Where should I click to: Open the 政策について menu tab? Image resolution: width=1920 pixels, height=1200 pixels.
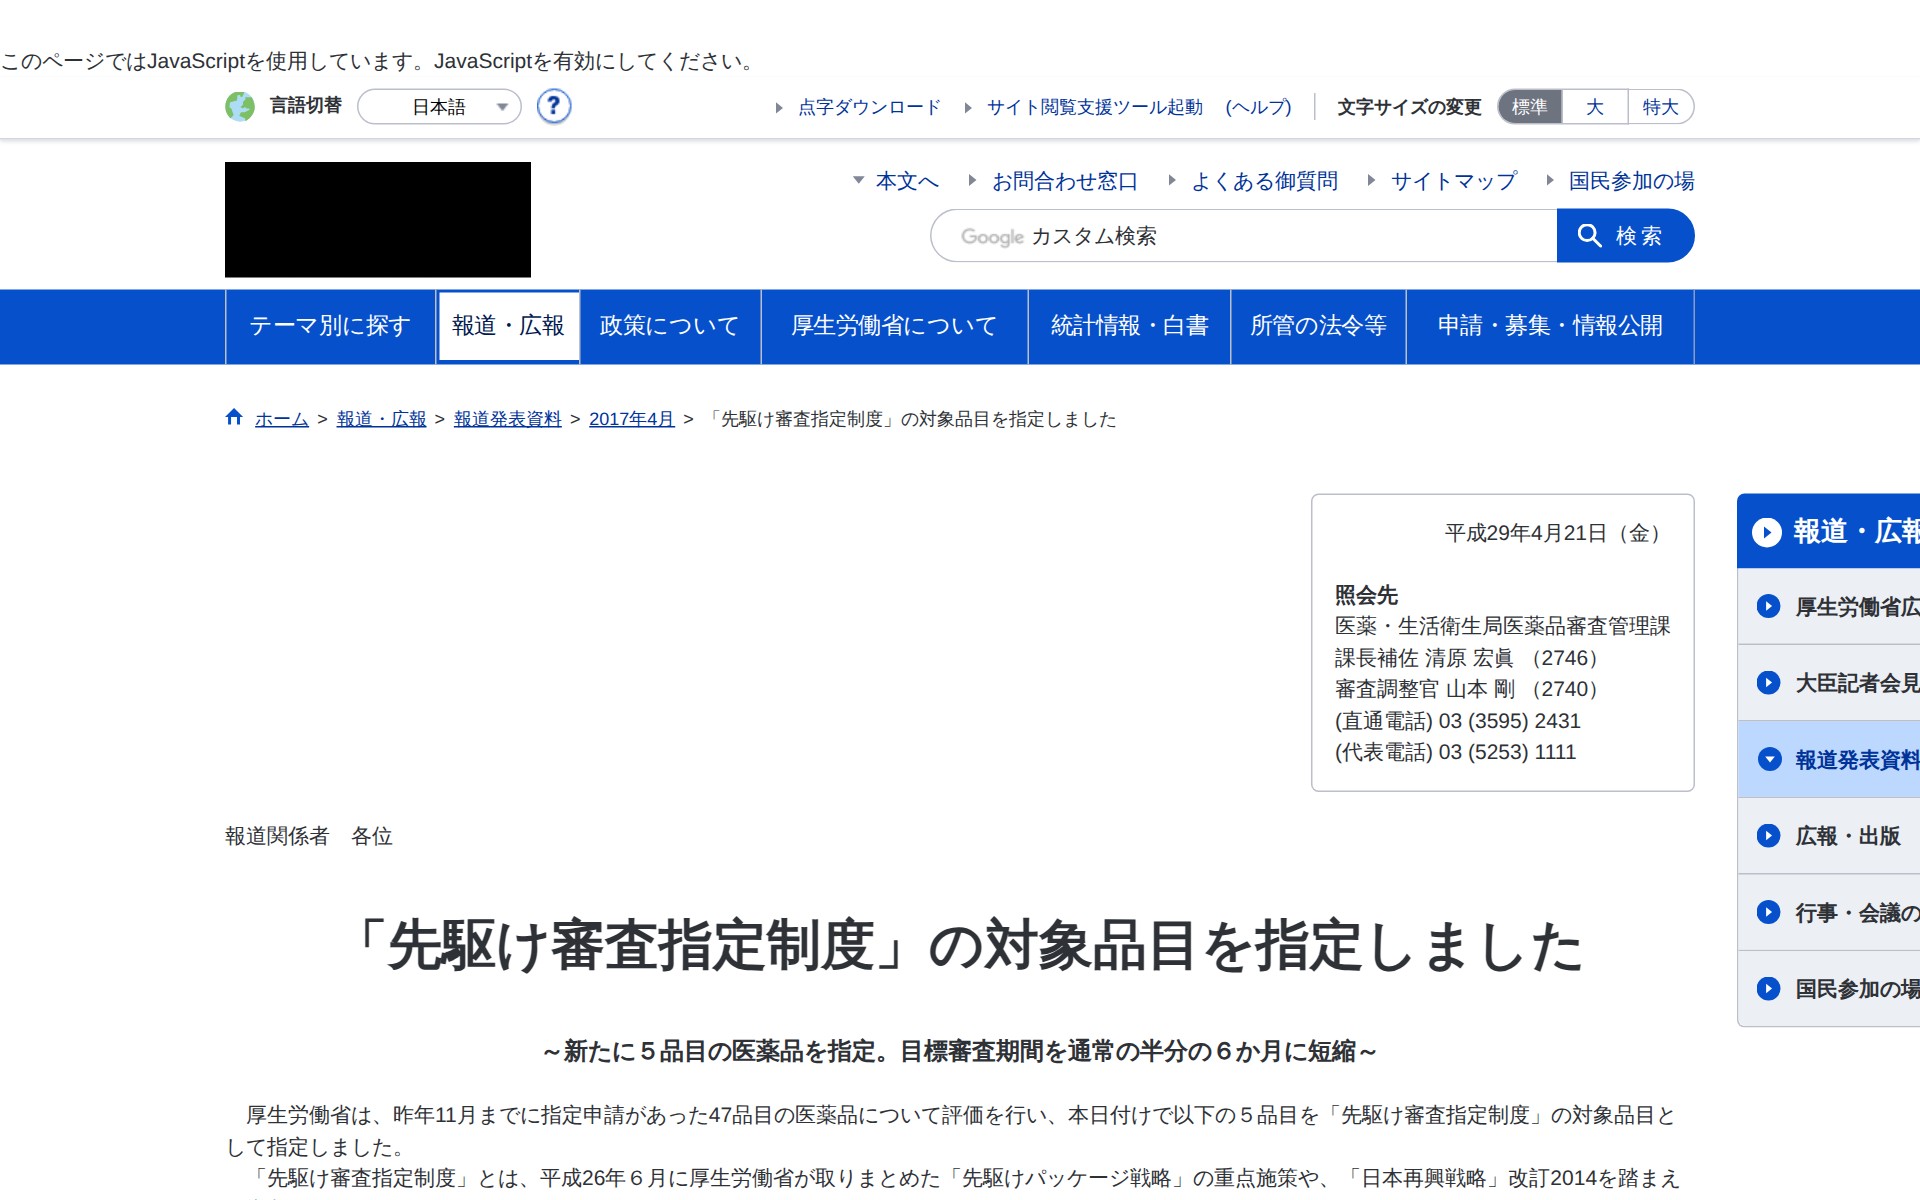669,326
